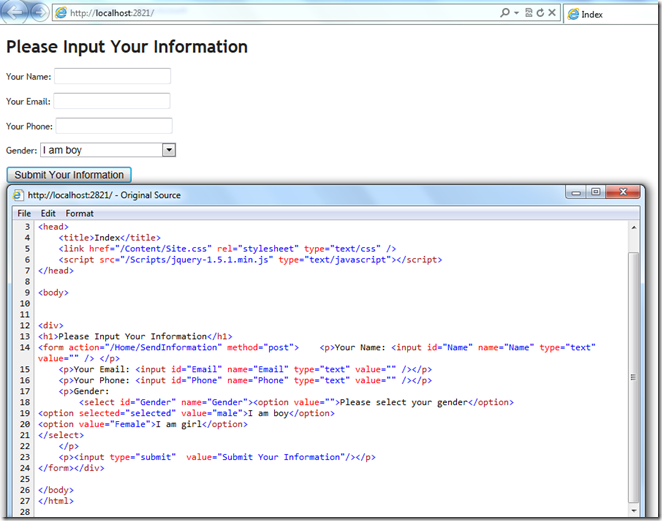Click the source viewer vertical scrollbar thumb
Screen dimensions: 662x521
633,377
